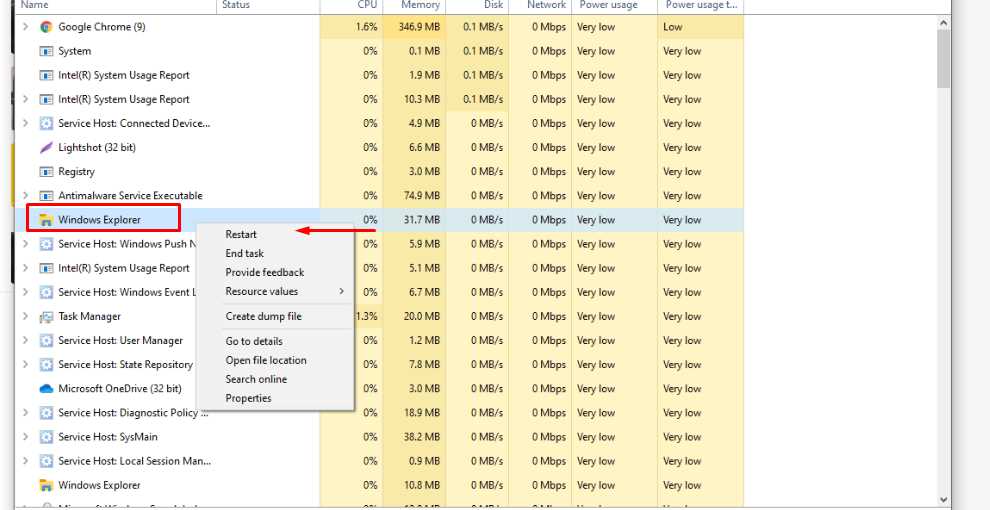Click the Service Host: SysMain gear icon

46,437
